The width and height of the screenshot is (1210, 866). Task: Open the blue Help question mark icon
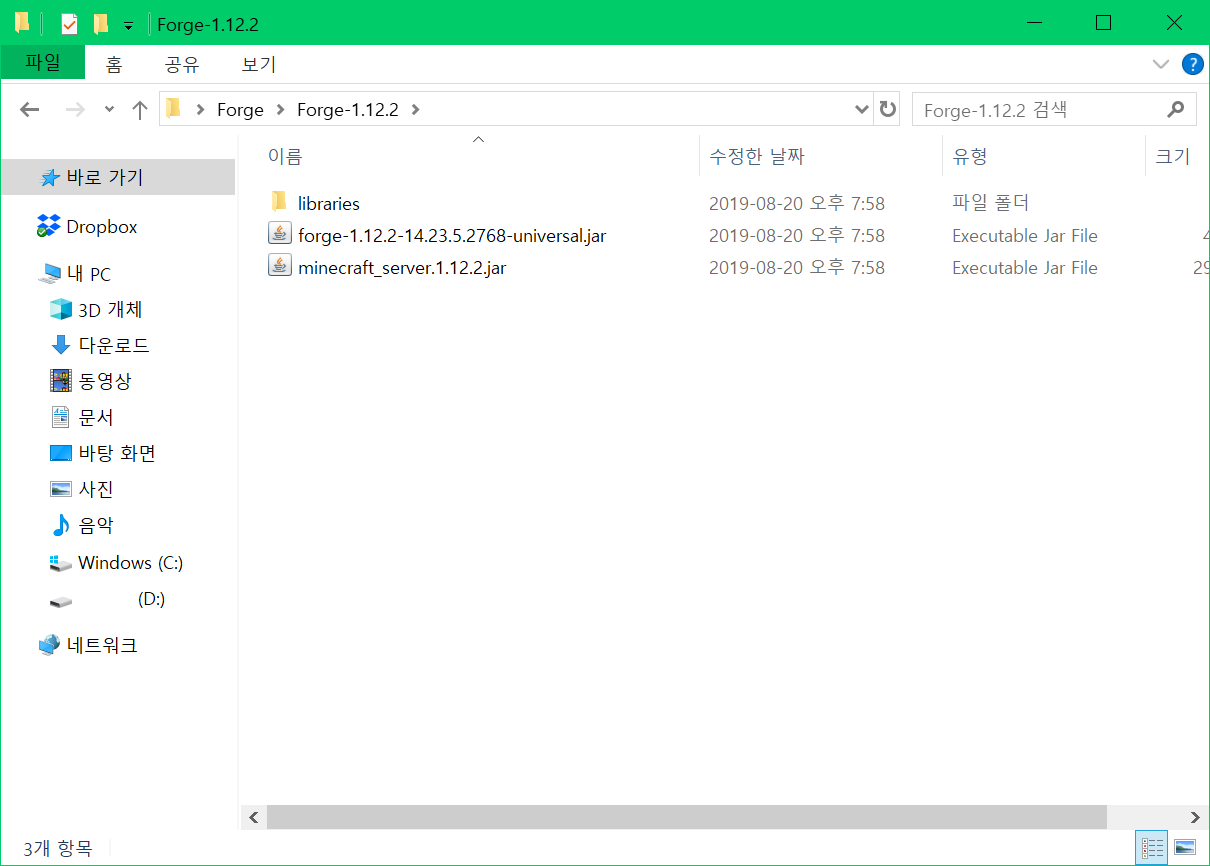[1192, 64]
